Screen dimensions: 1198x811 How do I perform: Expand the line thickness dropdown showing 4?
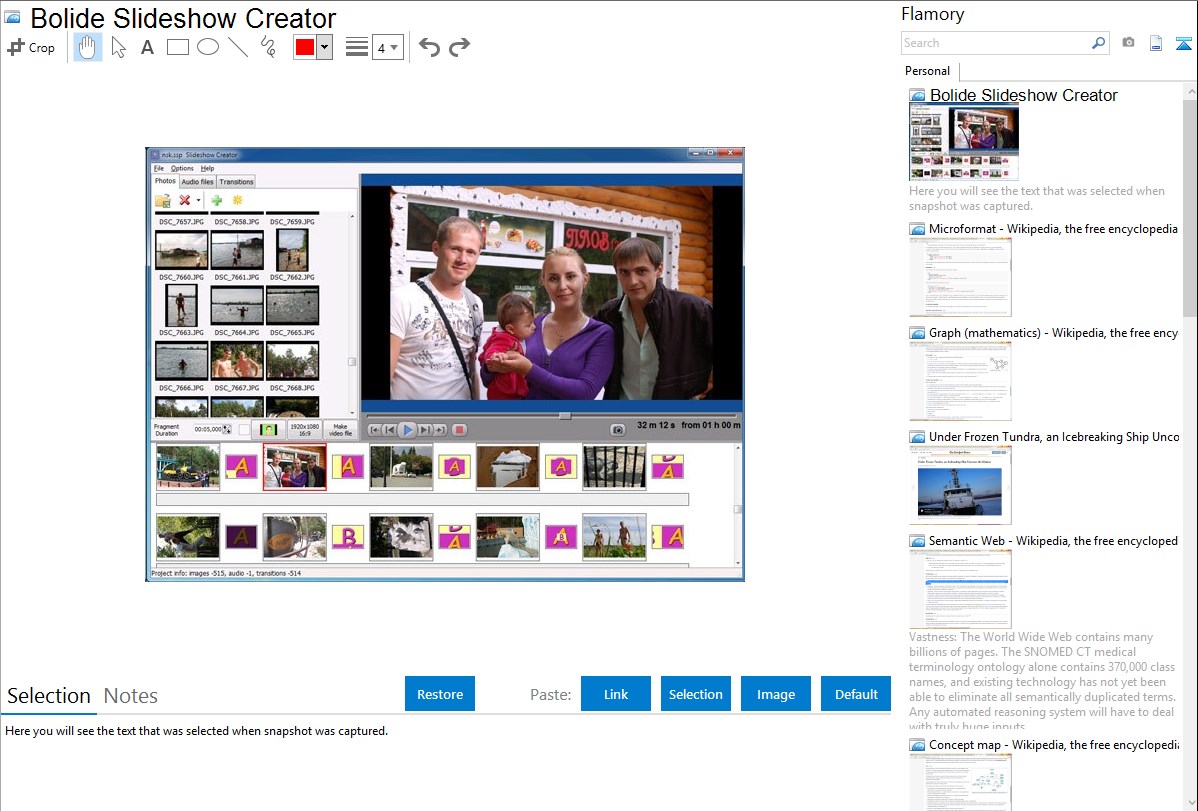pyautogui.click(x=387, y=47)
